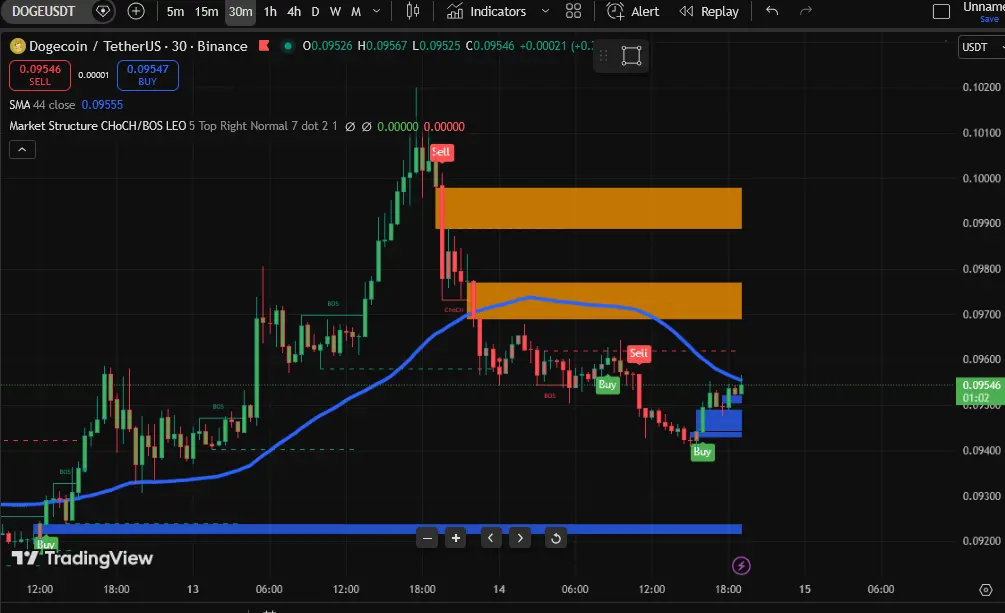Screen dimensions: 1005x613
Task: Select the long blue demand zone at bottom
Action: click(388, 529)
